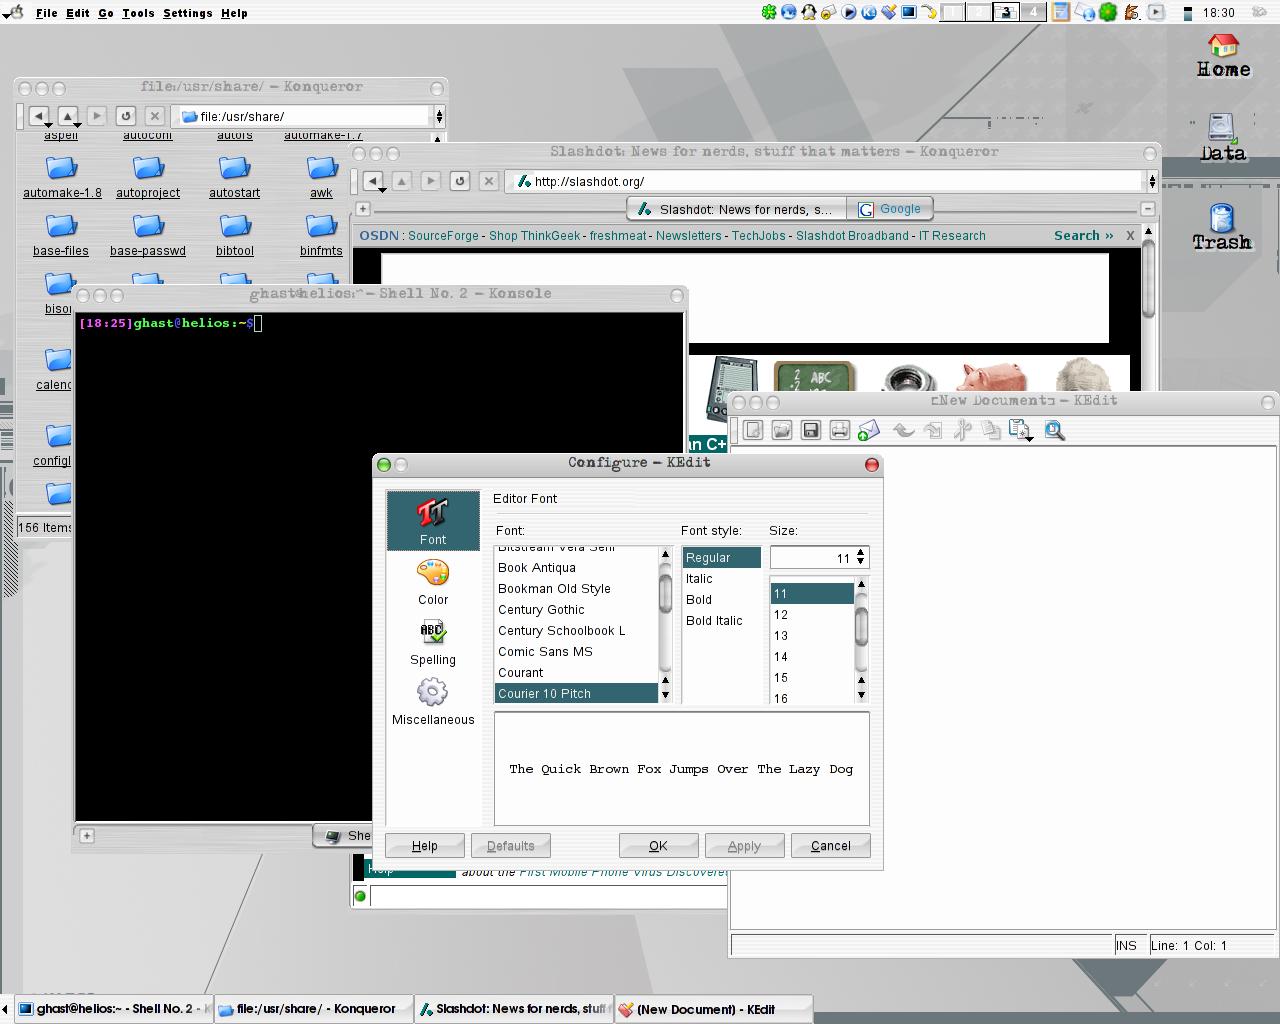1280x1024 pixels.
Task: Click Defaults in Configure KEdit dialog
Action: point(510,845)
